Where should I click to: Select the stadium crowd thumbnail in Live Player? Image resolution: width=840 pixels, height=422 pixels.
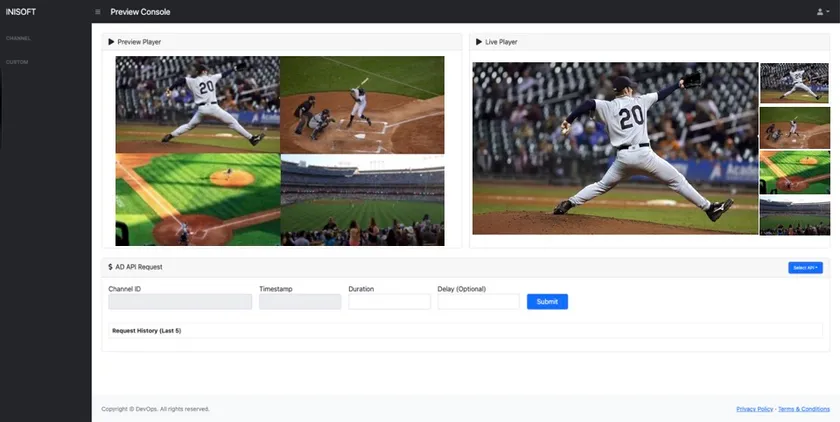point(794,215)
